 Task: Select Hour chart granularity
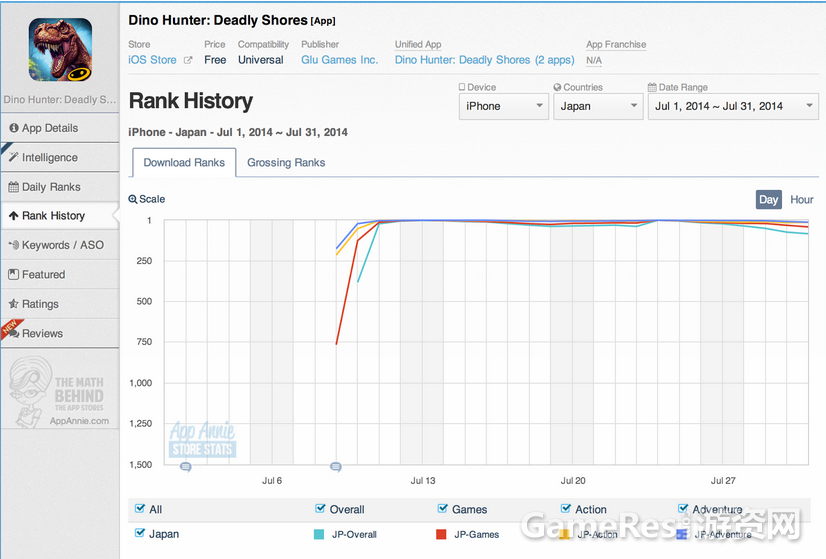801,200
